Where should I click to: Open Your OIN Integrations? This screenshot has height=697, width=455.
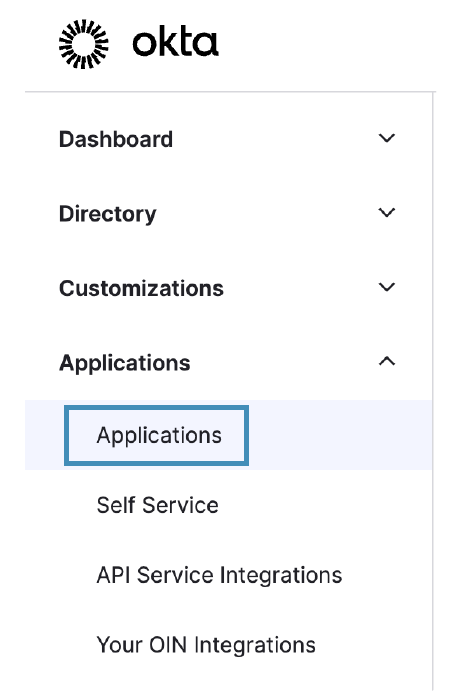[206, 645]
